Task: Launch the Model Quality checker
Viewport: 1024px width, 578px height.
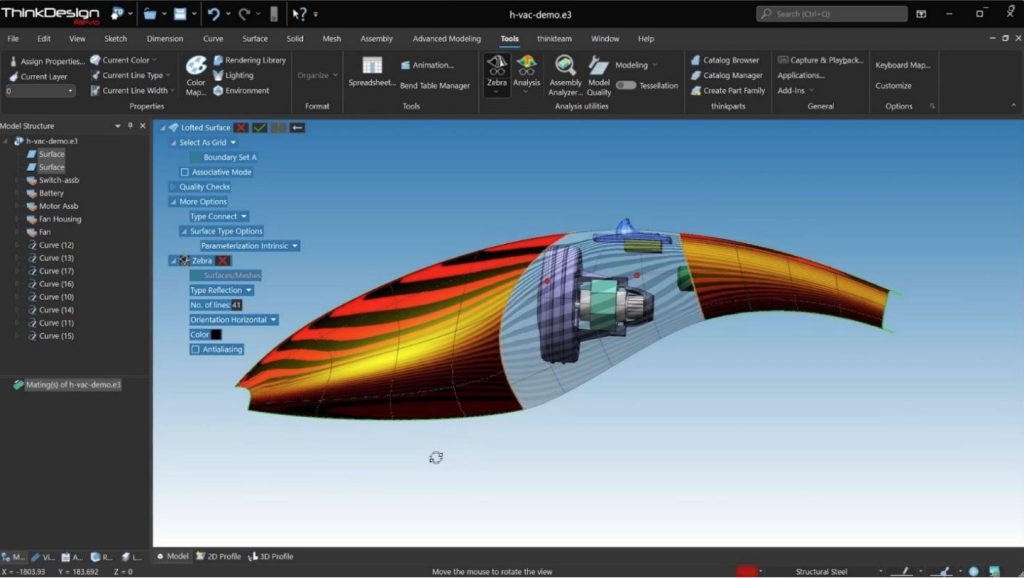Action: 598,75
